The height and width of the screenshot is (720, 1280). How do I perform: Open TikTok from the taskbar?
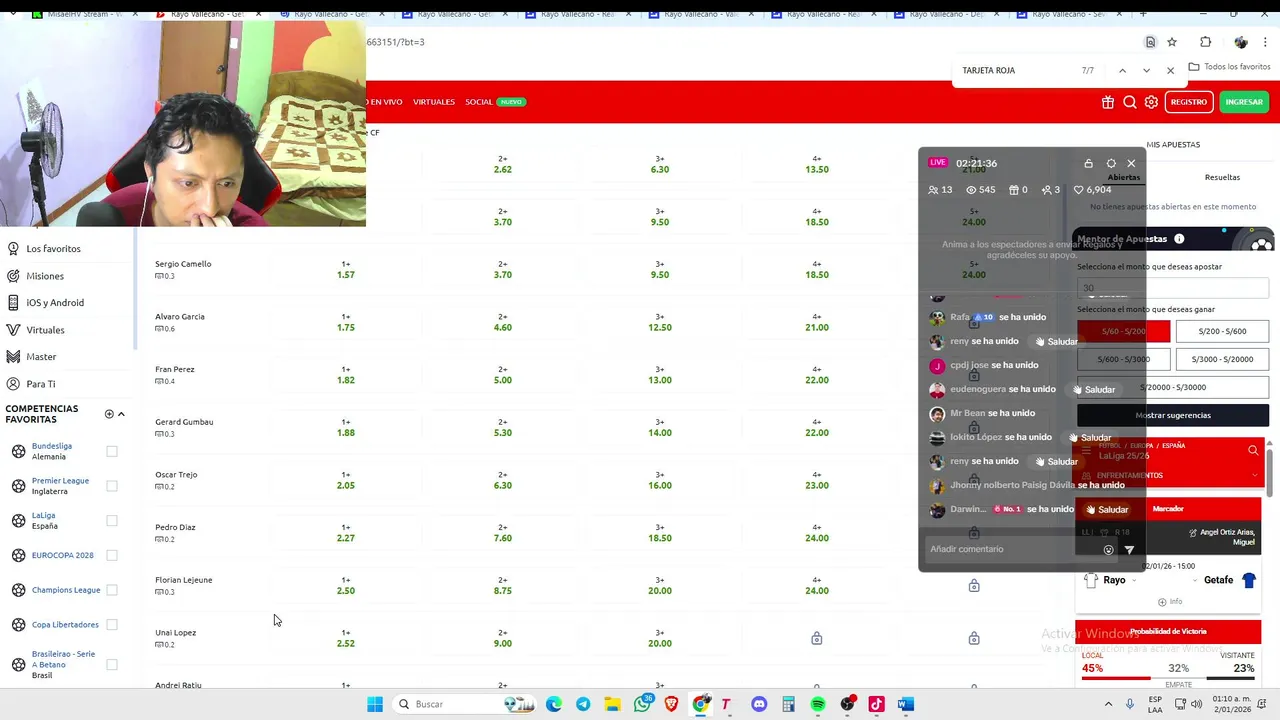coord(876,704)
